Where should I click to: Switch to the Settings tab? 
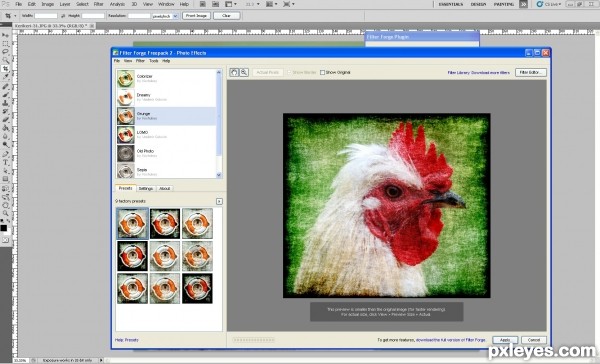145,188
